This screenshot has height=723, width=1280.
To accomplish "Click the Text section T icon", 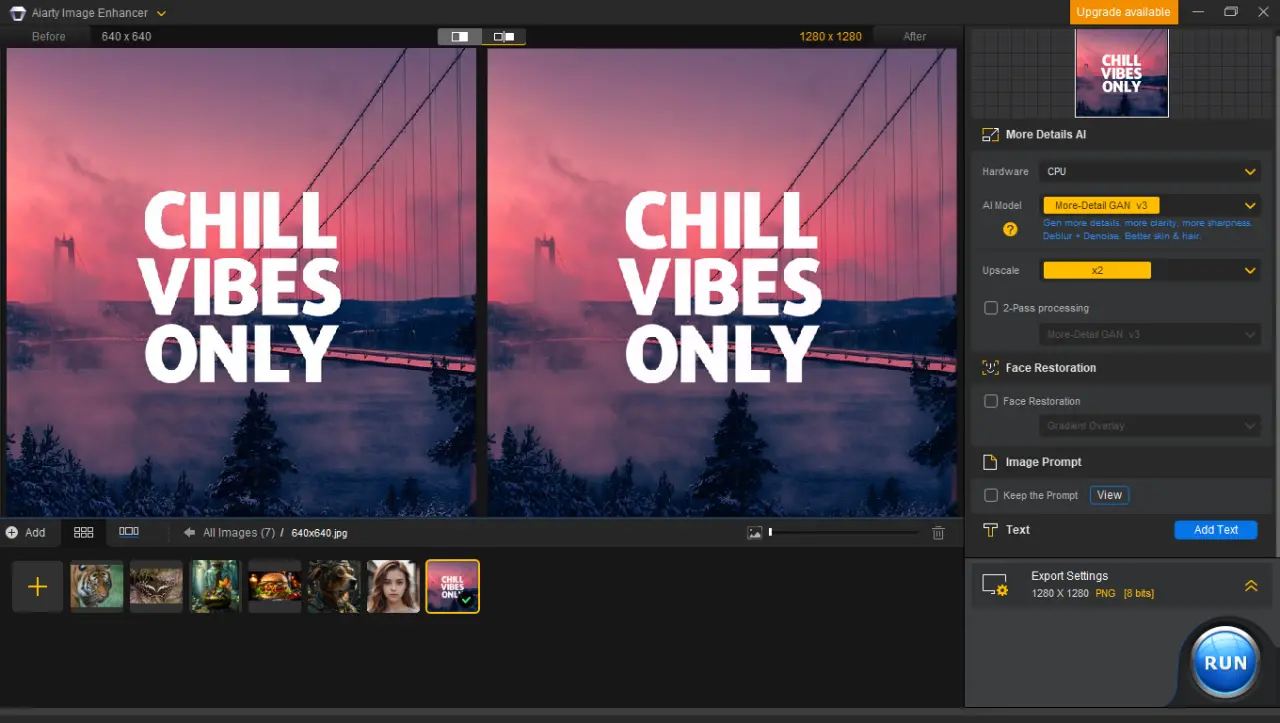I will [x=990, y=530].
